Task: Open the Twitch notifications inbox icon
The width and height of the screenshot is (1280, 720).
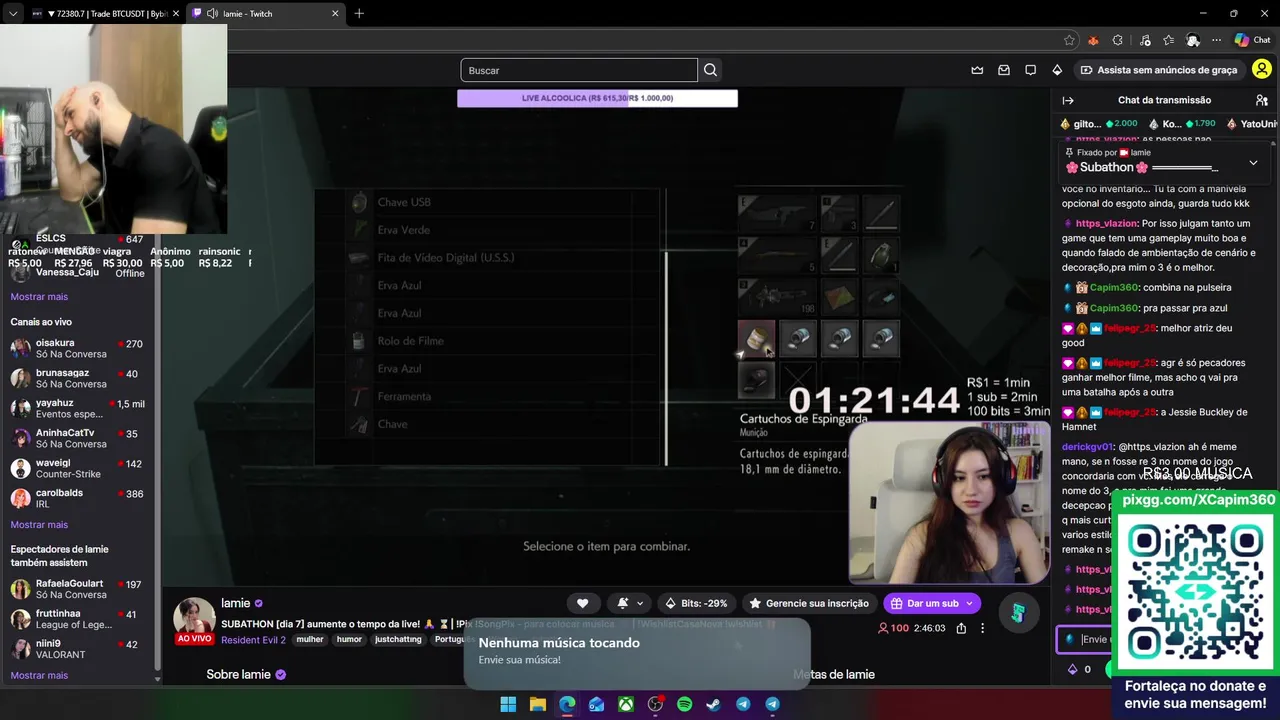Action: click(1004, 70)
